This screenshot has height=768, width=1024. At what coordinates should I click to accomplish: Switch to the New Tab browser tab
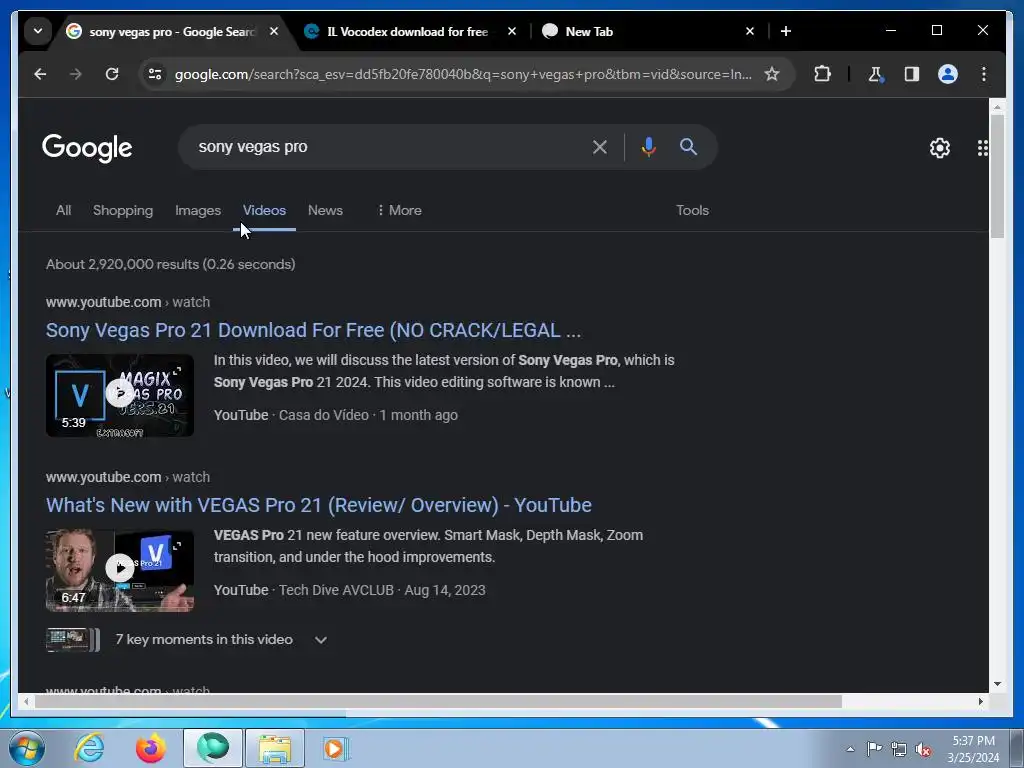coord(589,31)
